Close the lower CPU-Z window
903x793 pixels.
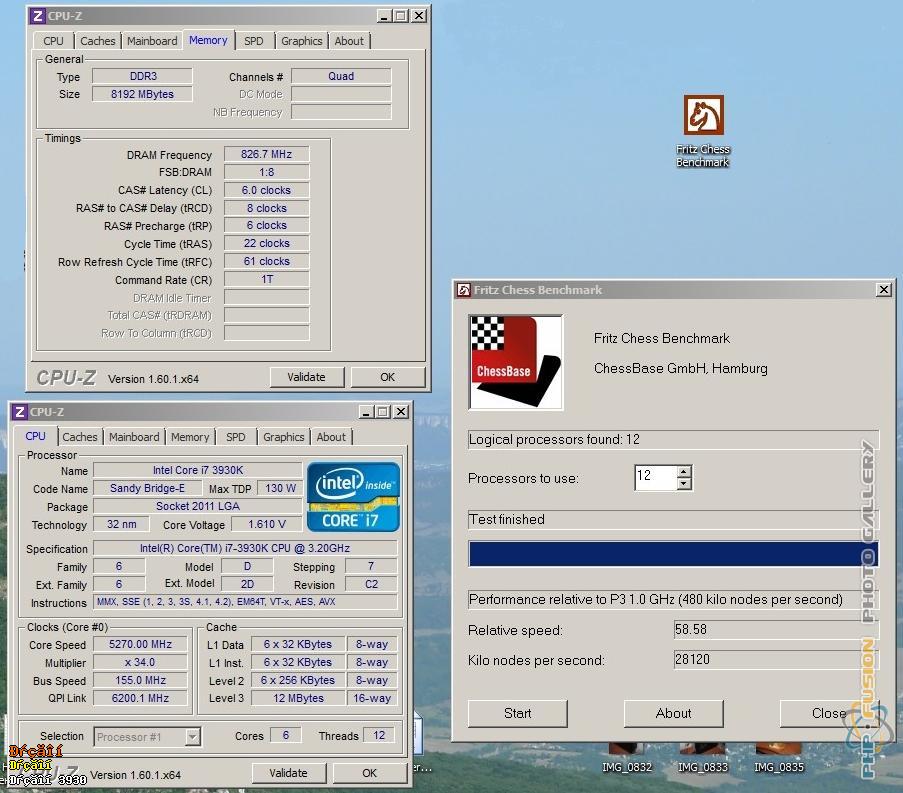[x=401, y=412]
